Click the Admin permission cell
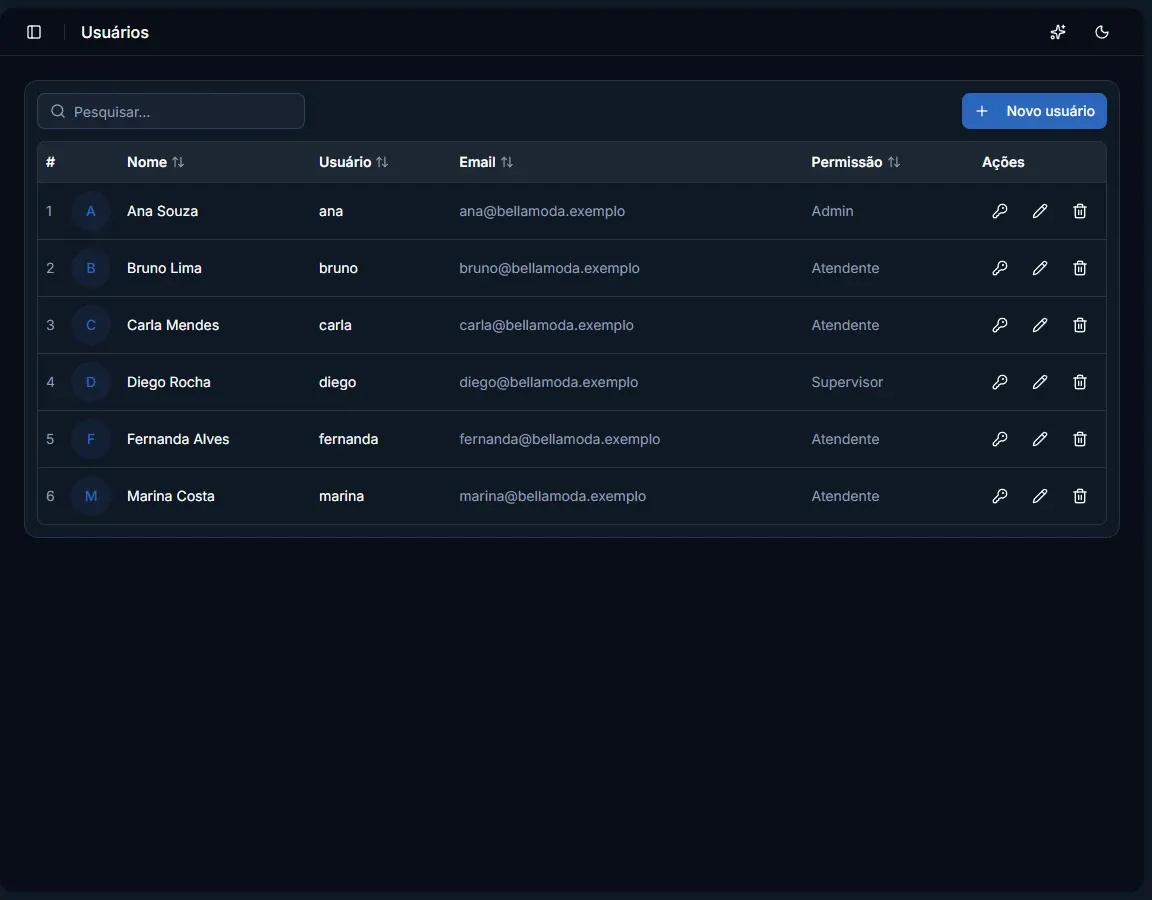This screenshot has height=900, width=1152. coord(832,211)
